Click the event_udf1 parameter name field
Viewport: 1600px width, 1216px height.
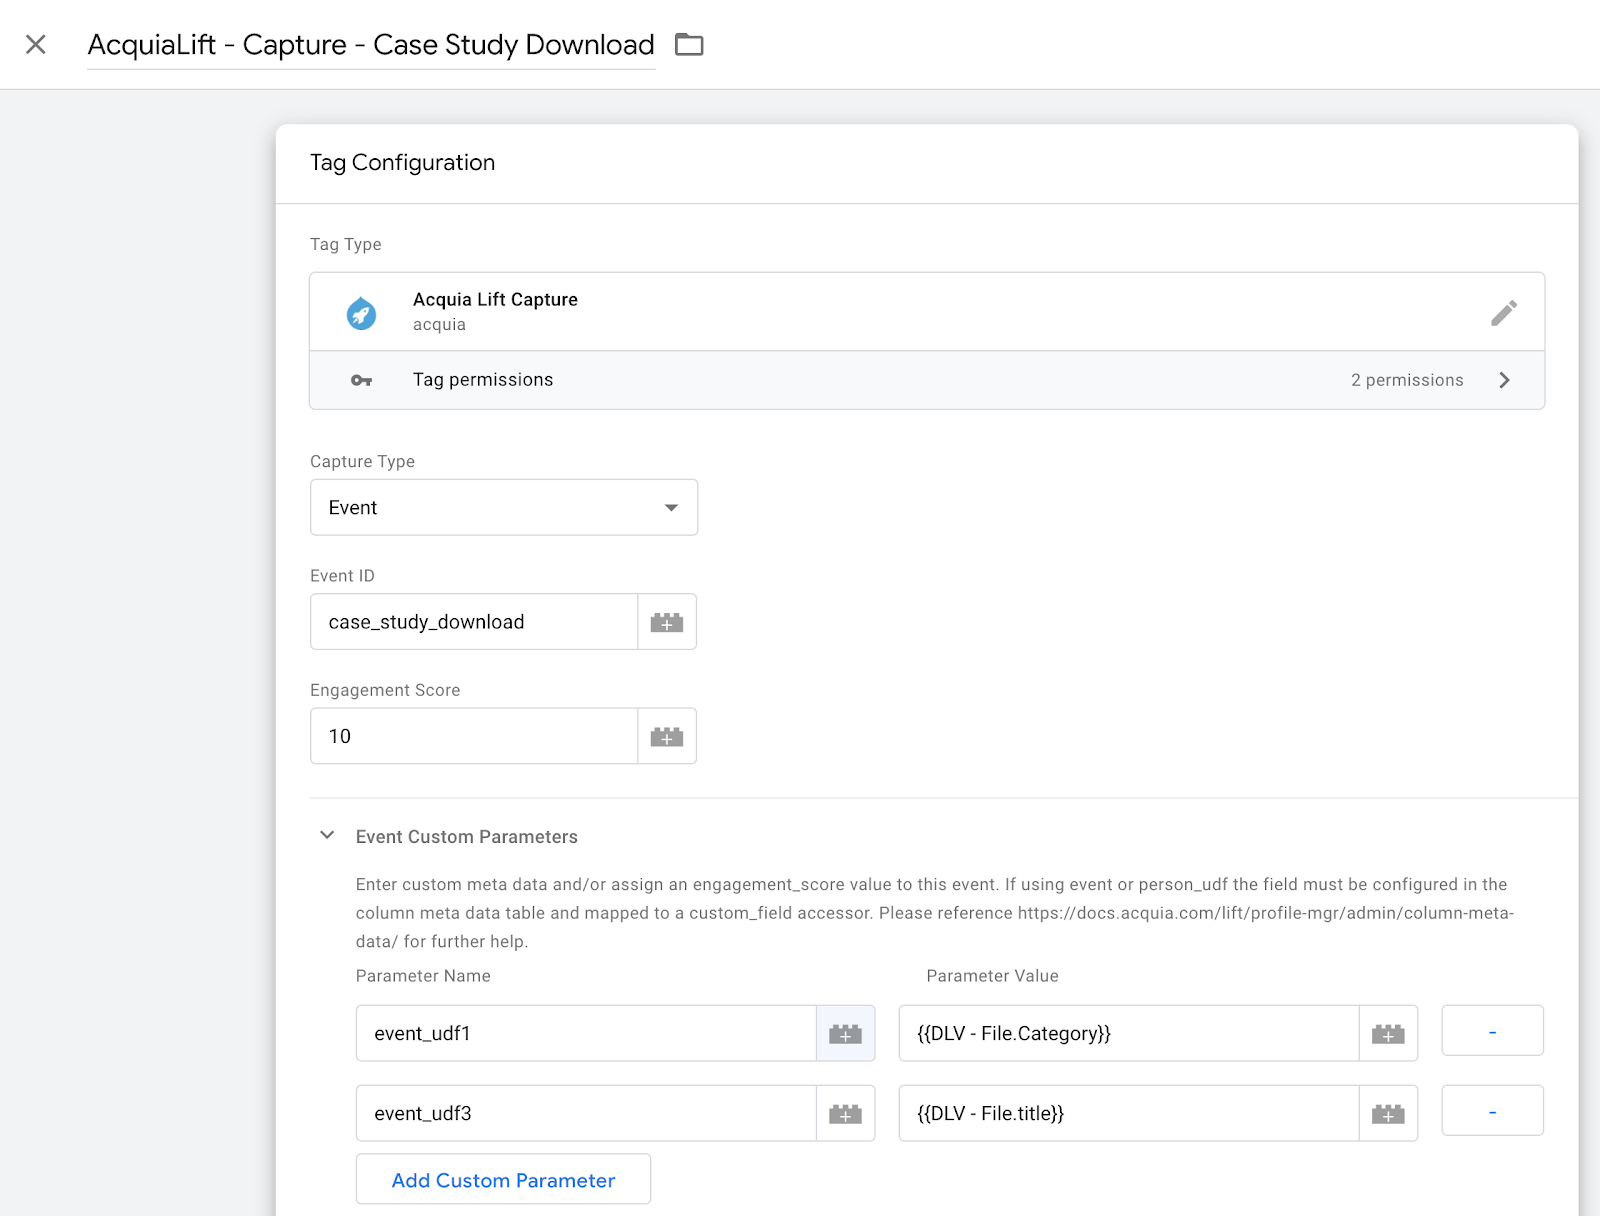tap(586, 1033)
